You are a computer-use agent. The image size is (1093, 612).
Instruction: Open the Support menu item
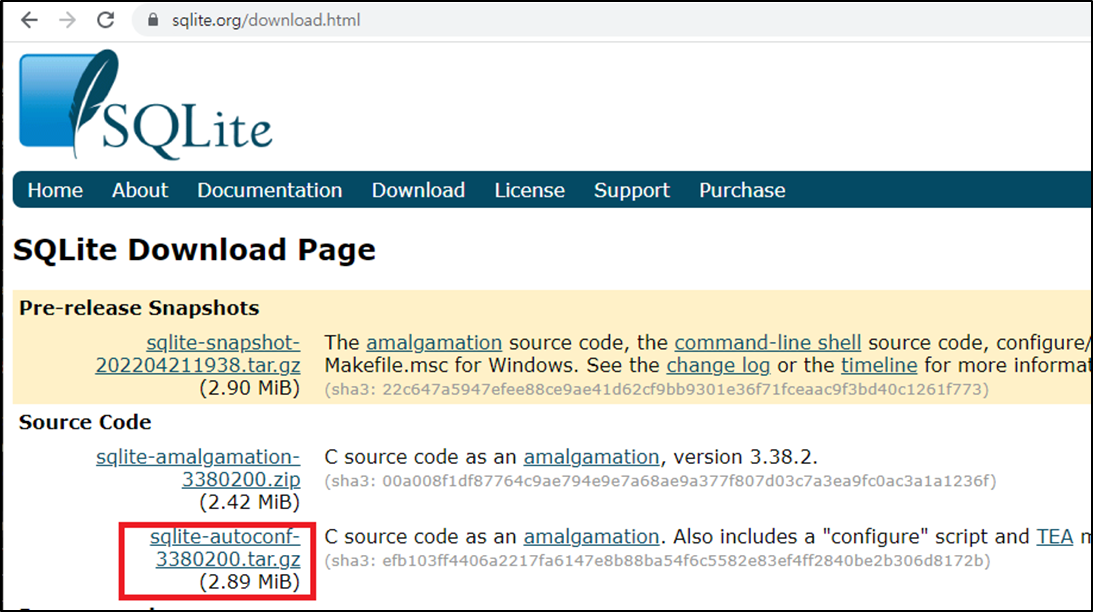coord(632,190)
